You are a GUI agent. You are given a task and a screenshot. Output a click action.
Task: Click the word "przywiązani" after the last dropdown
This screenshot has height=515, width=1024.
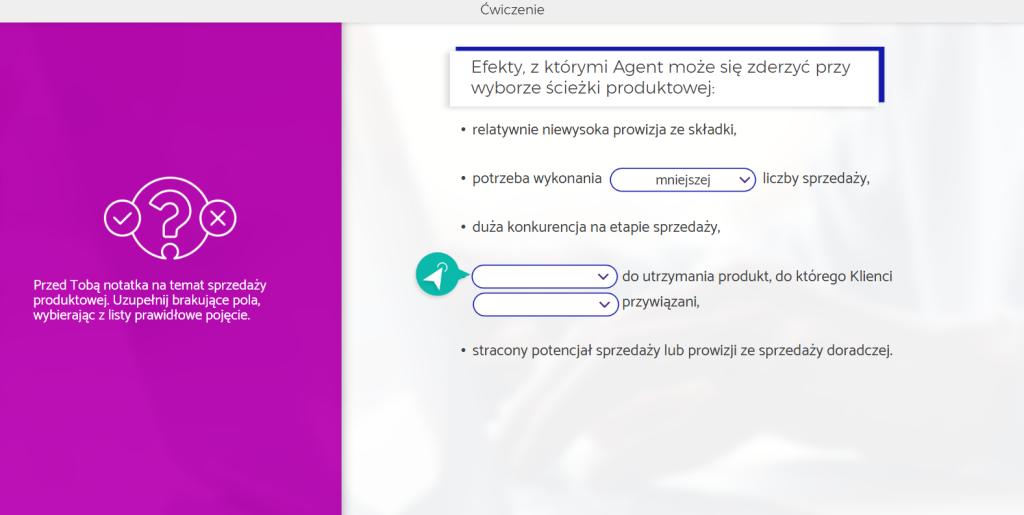click(660, 303)
